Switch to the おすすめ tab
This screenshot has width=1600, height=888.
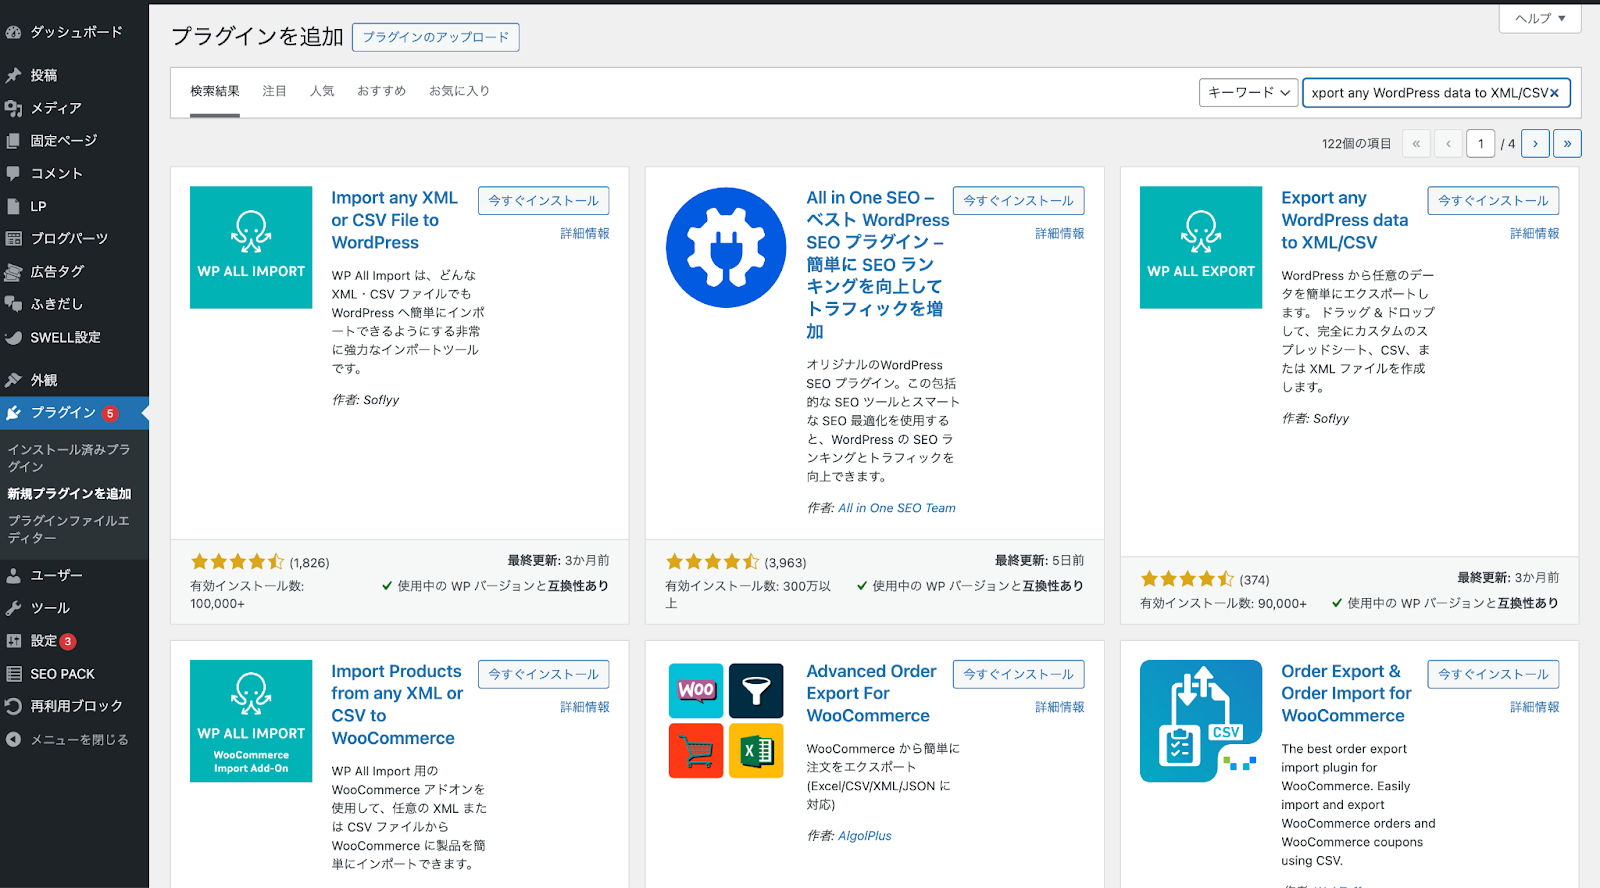click(382, 91)
